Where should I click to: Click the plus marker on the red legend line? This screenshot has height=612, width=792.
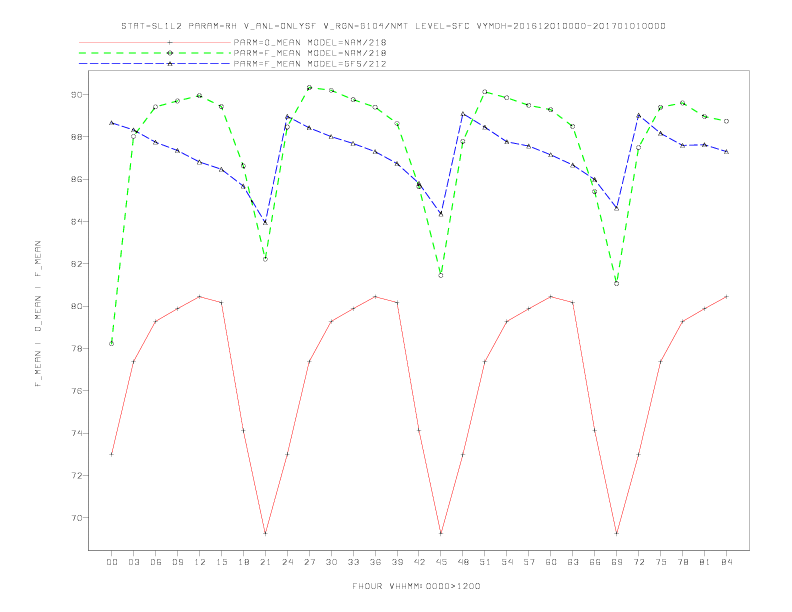170,42
